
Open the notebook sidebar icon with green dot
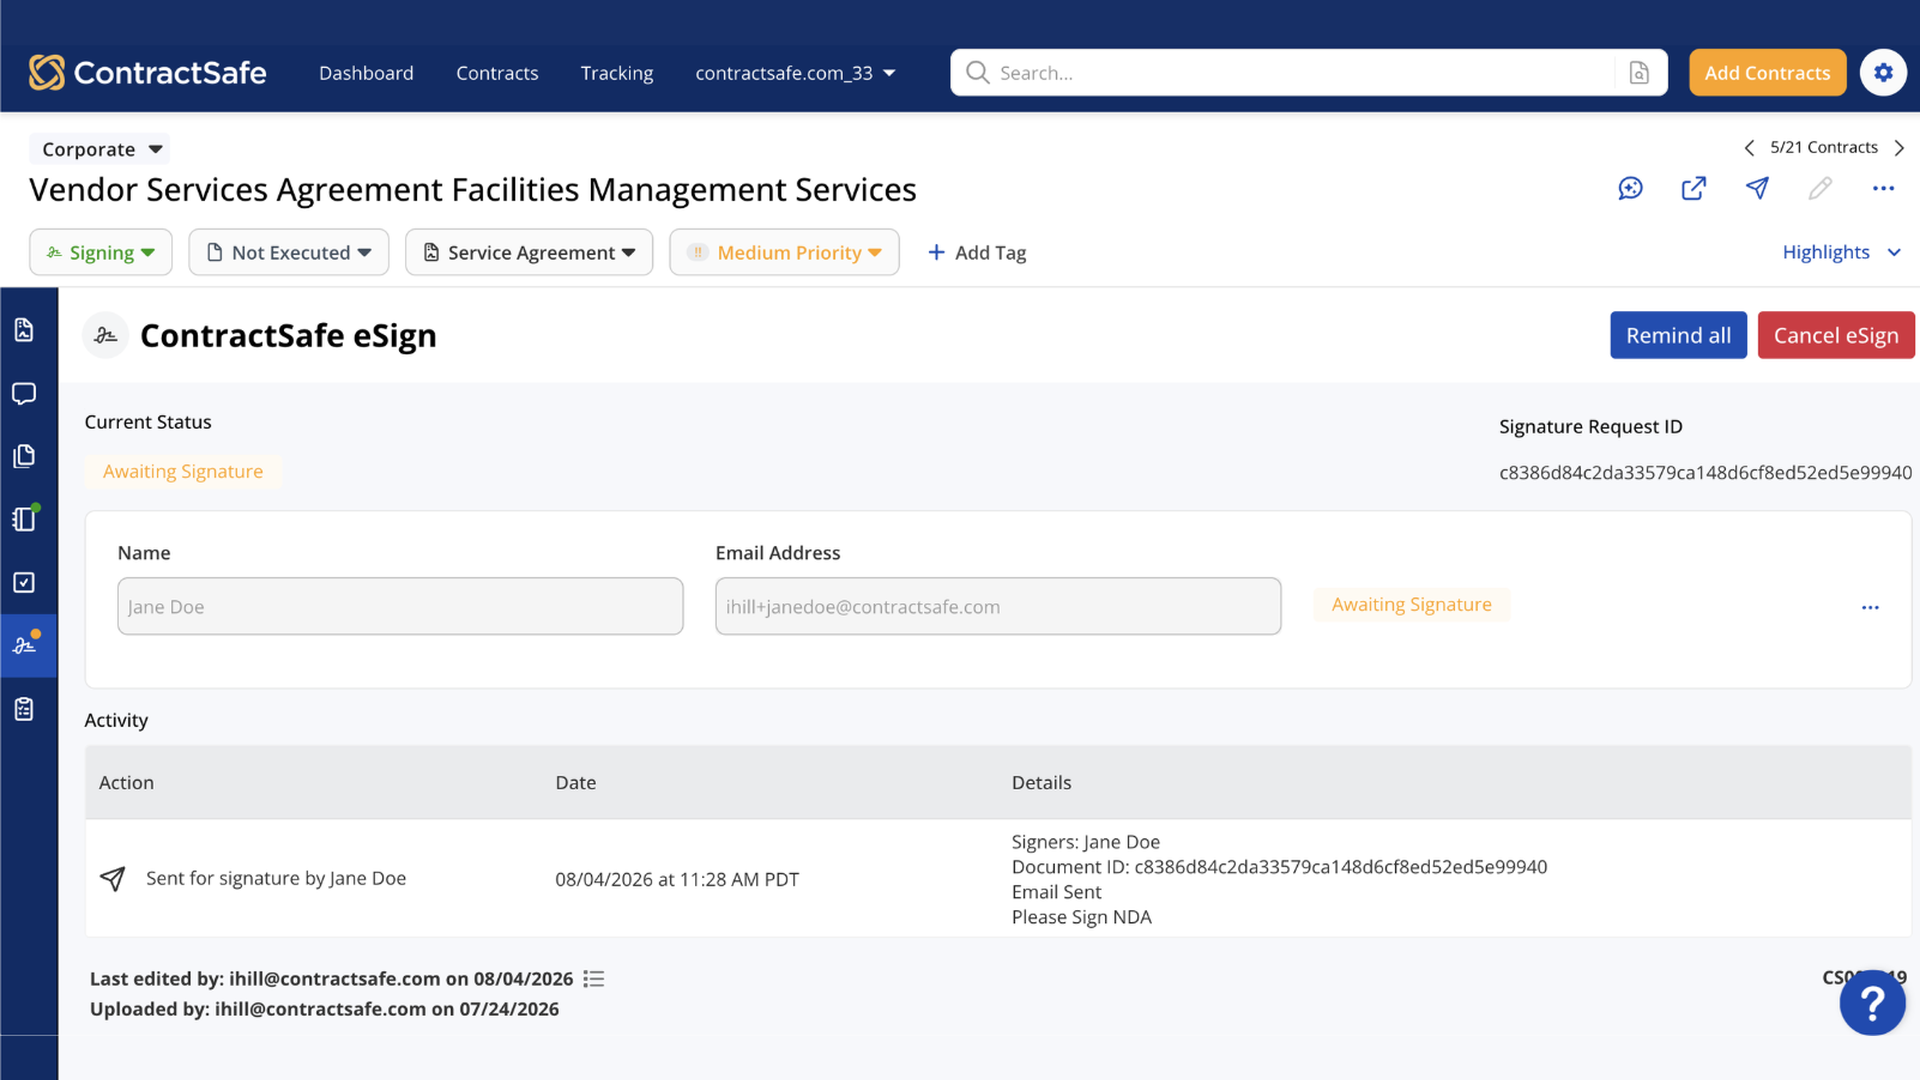point(24,519)
